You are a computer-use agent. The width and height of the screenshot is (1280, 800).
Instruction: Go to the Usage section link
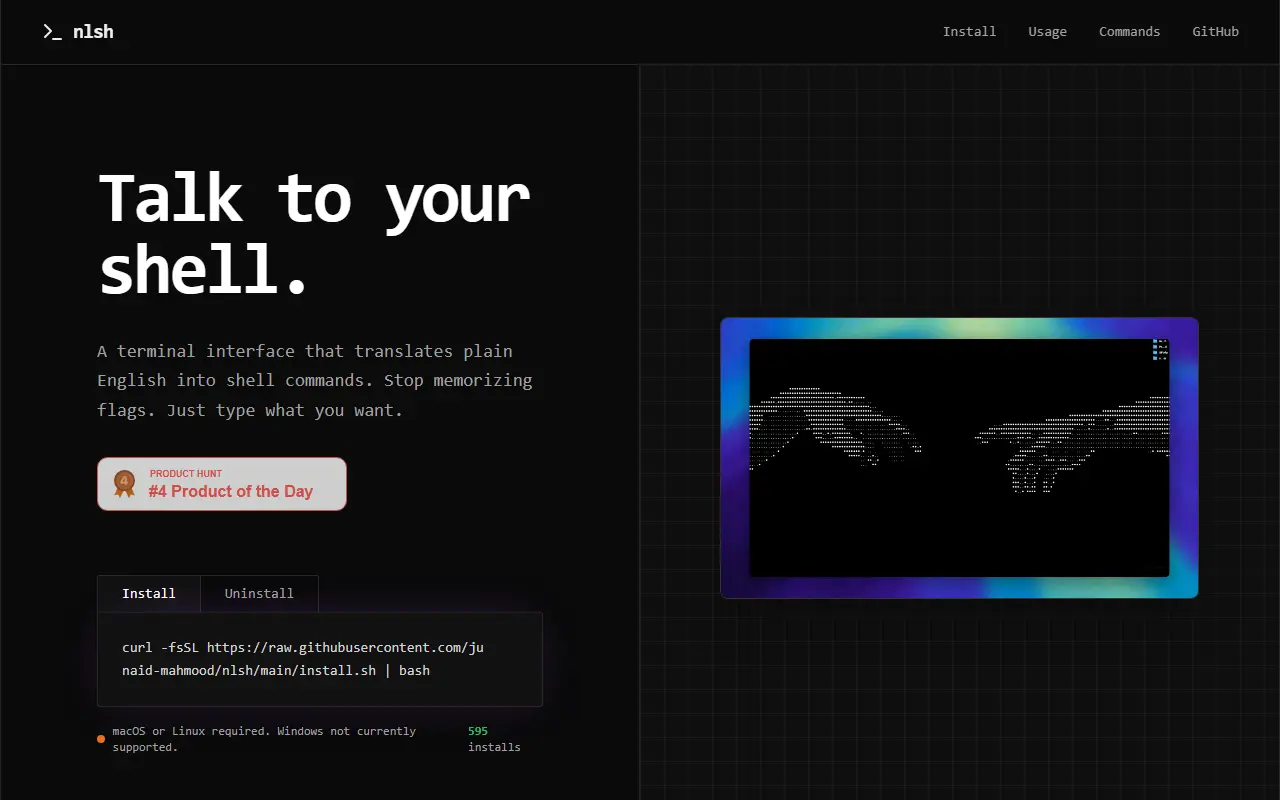(x=1047, y=32)
